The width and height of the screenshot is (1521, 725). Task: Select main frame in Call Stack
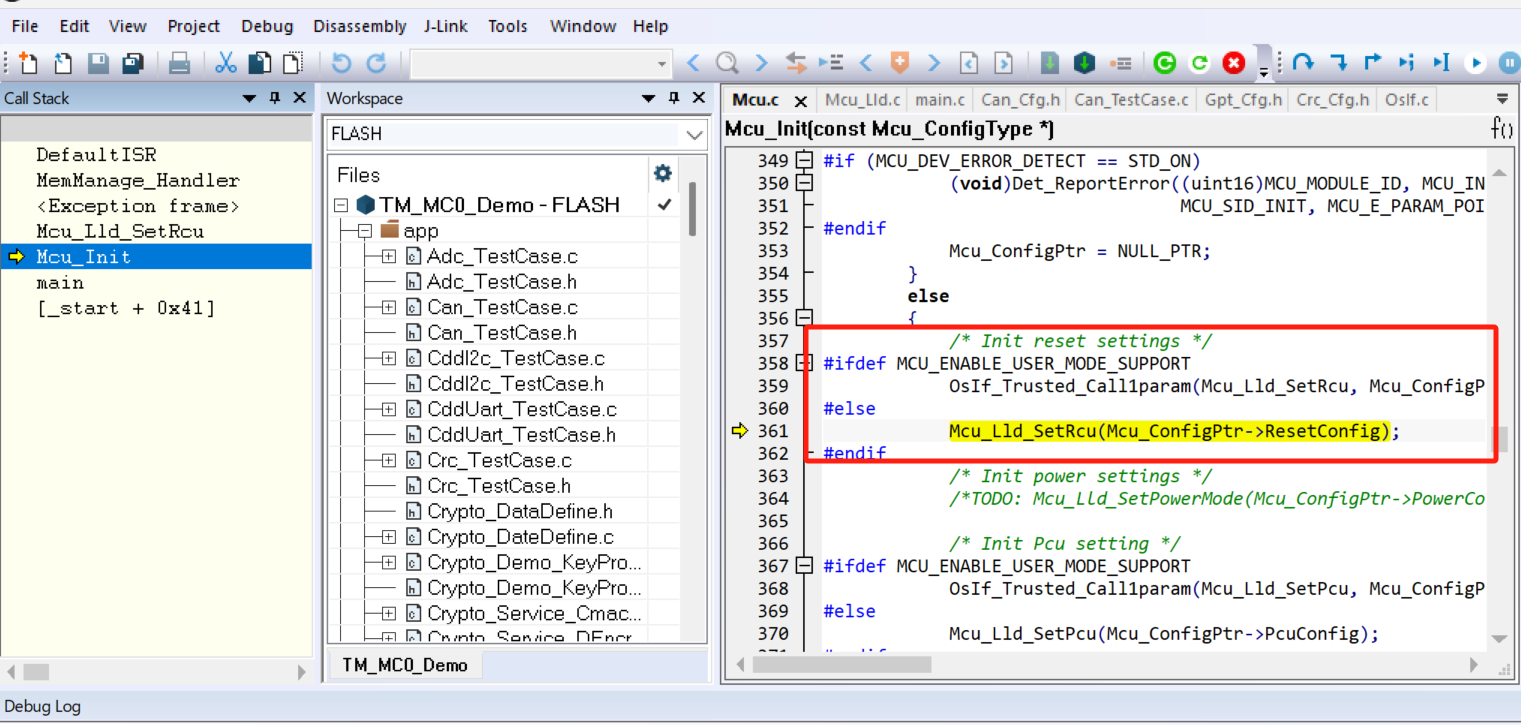(60, 282)
